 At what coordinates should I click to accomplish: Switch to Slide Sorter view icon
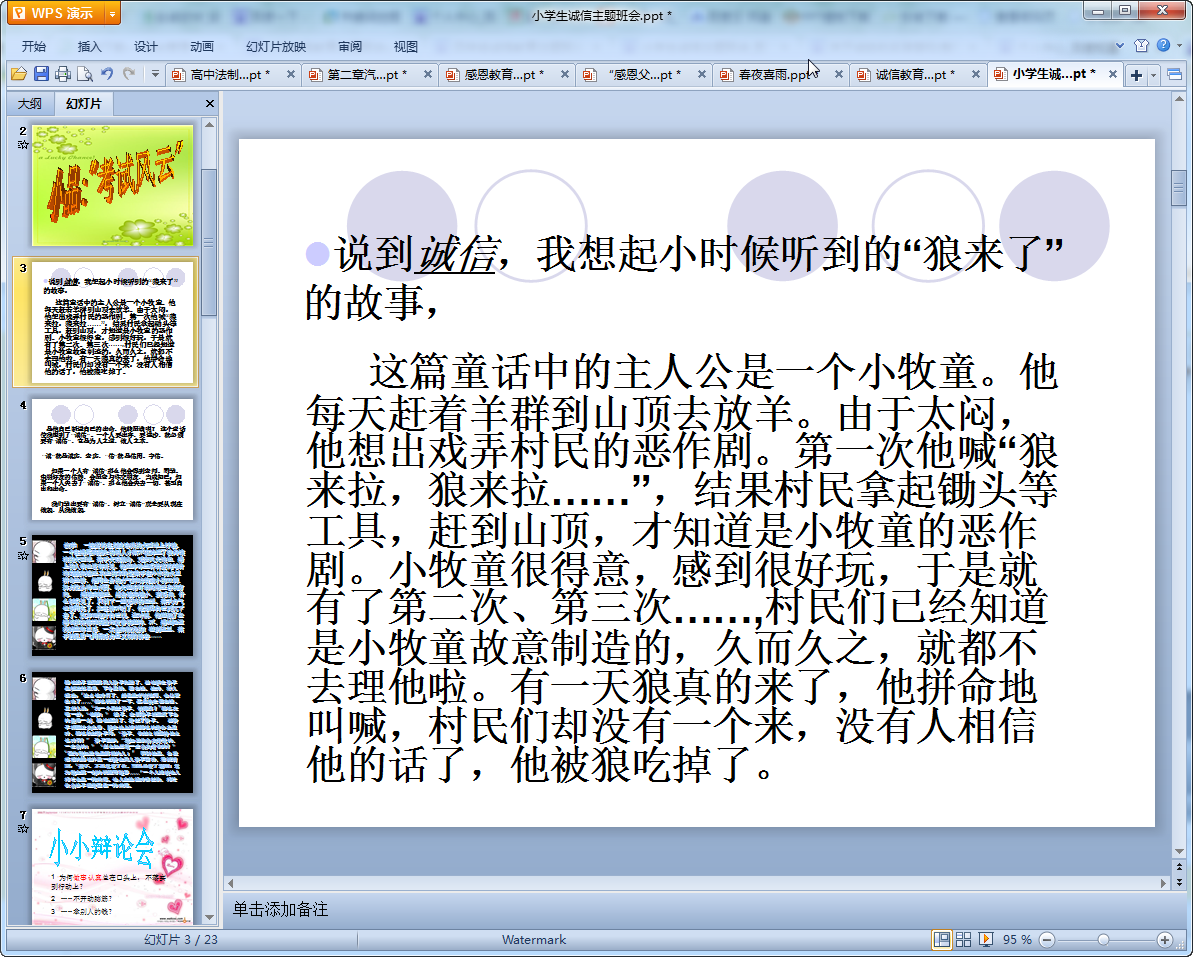(x=963, y=940)
